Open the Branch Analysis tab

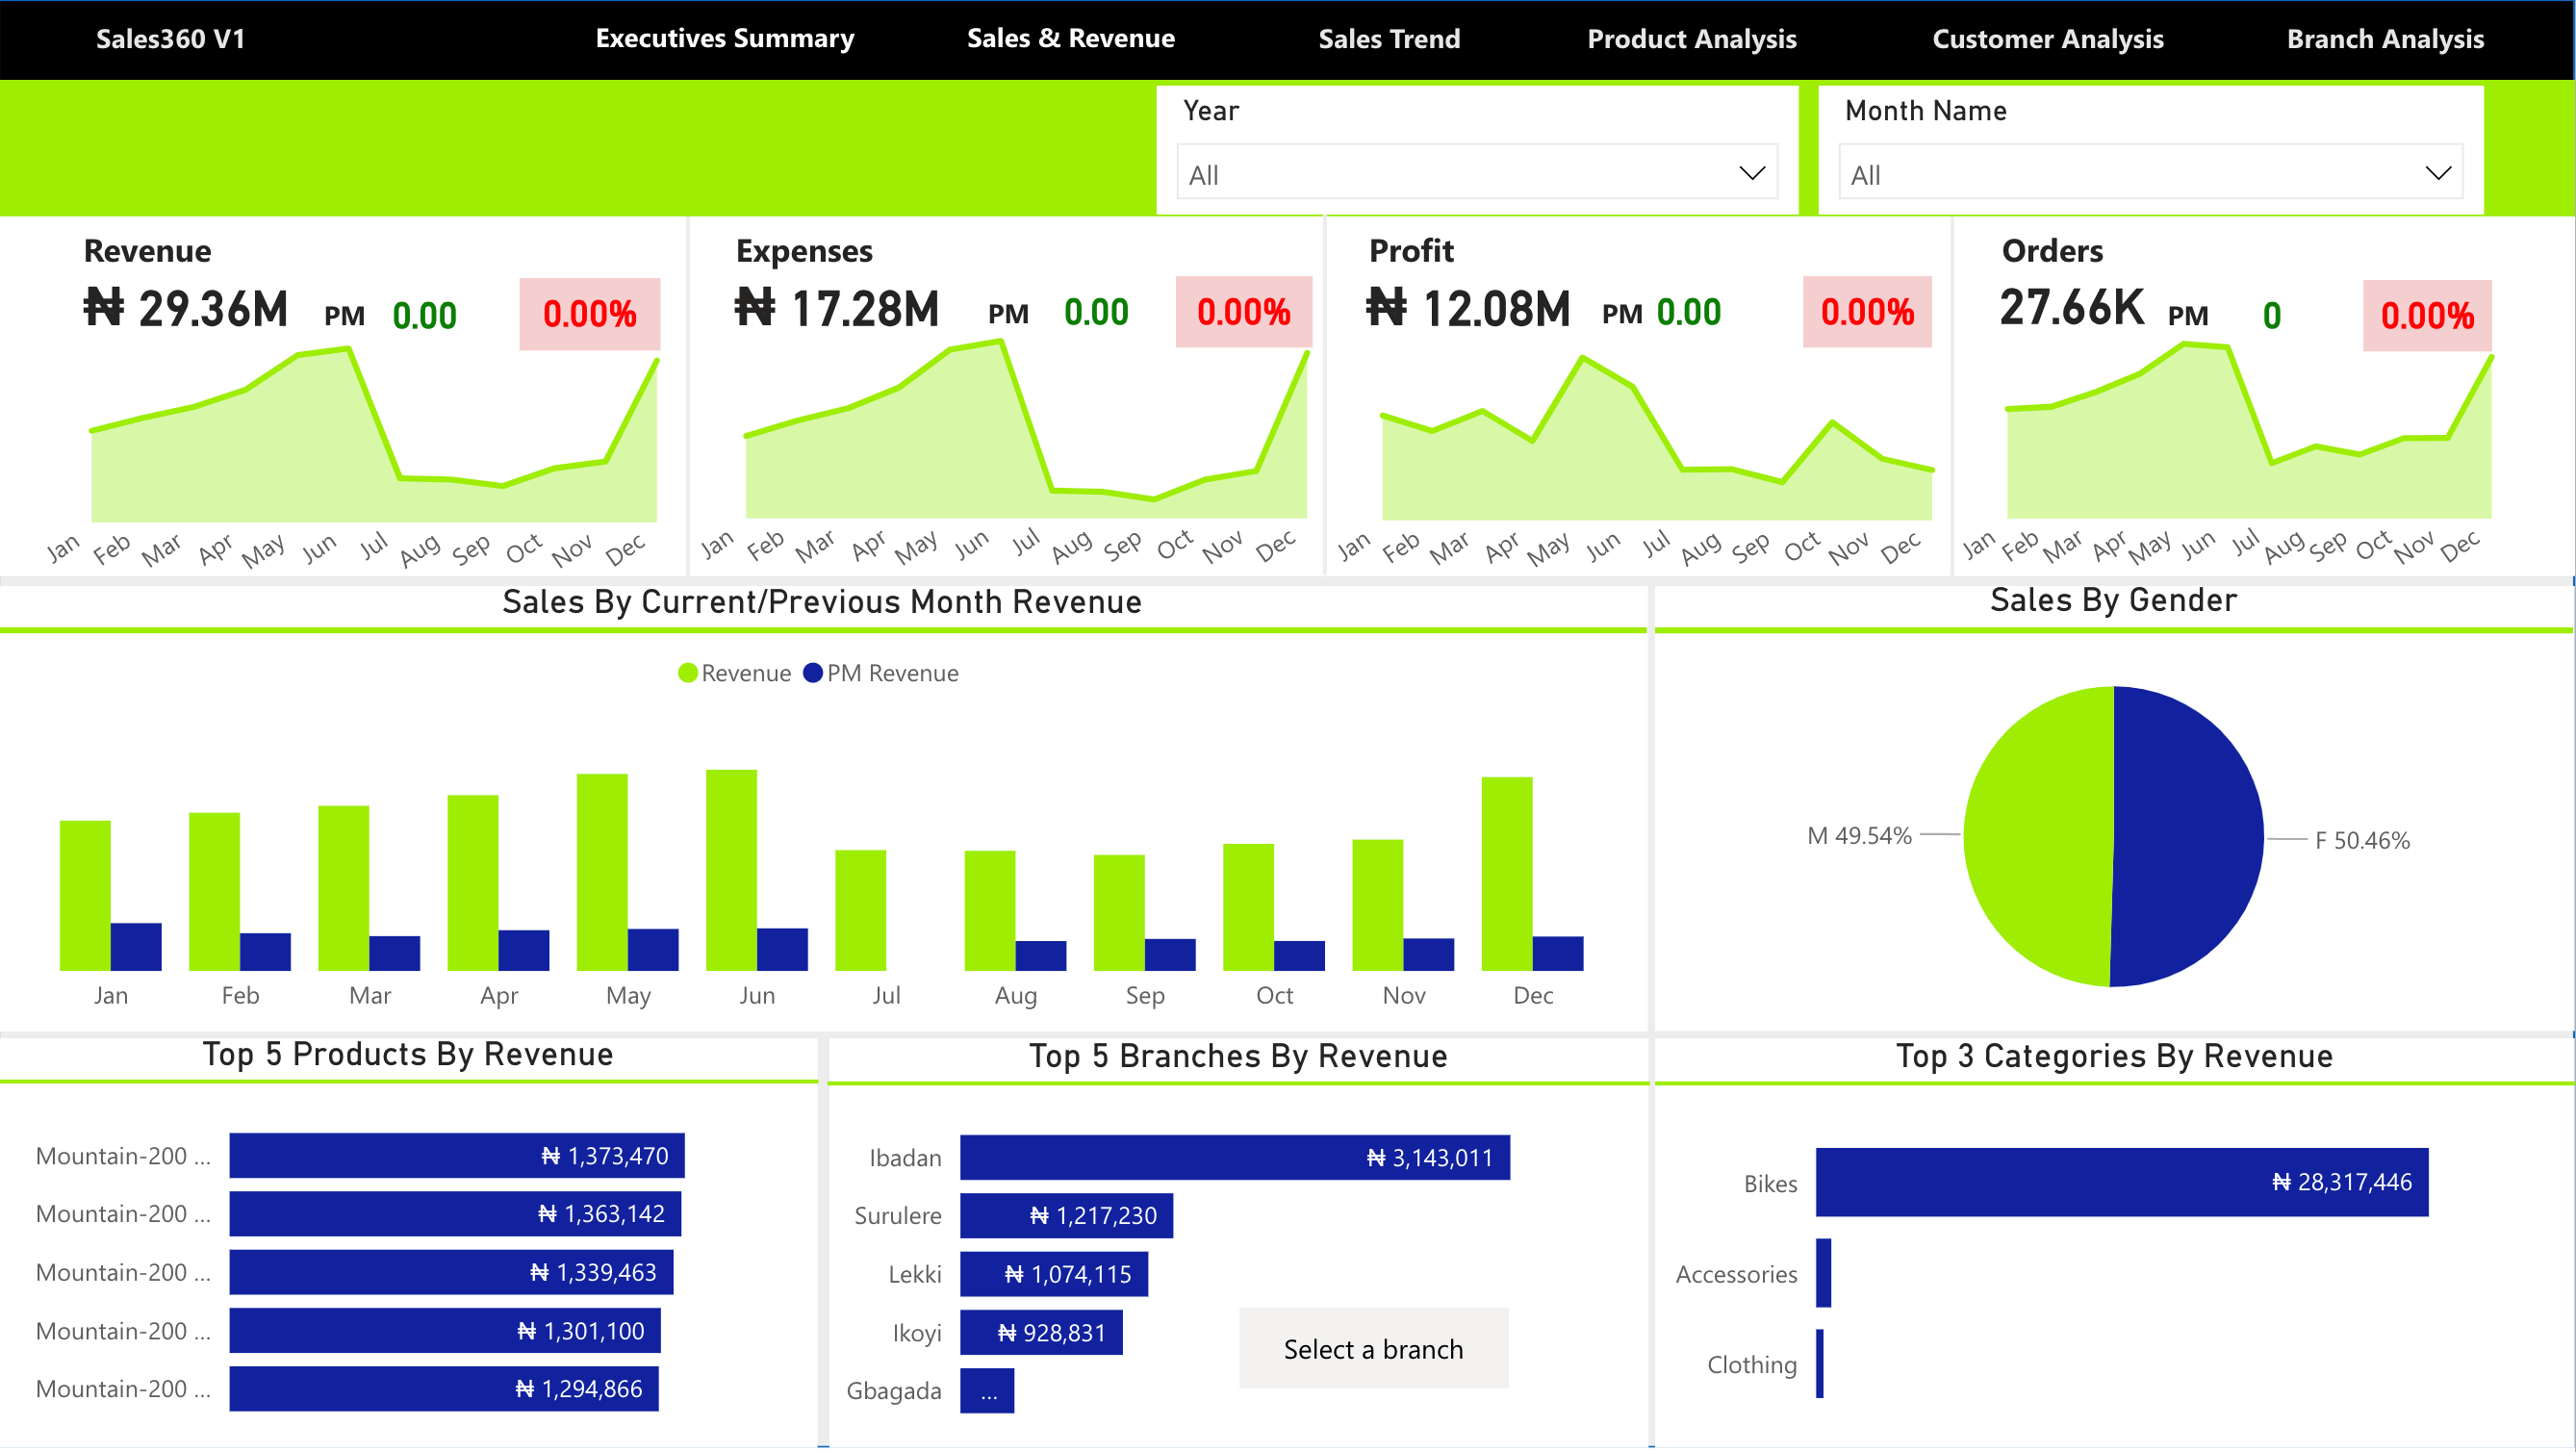(2384, 39)
